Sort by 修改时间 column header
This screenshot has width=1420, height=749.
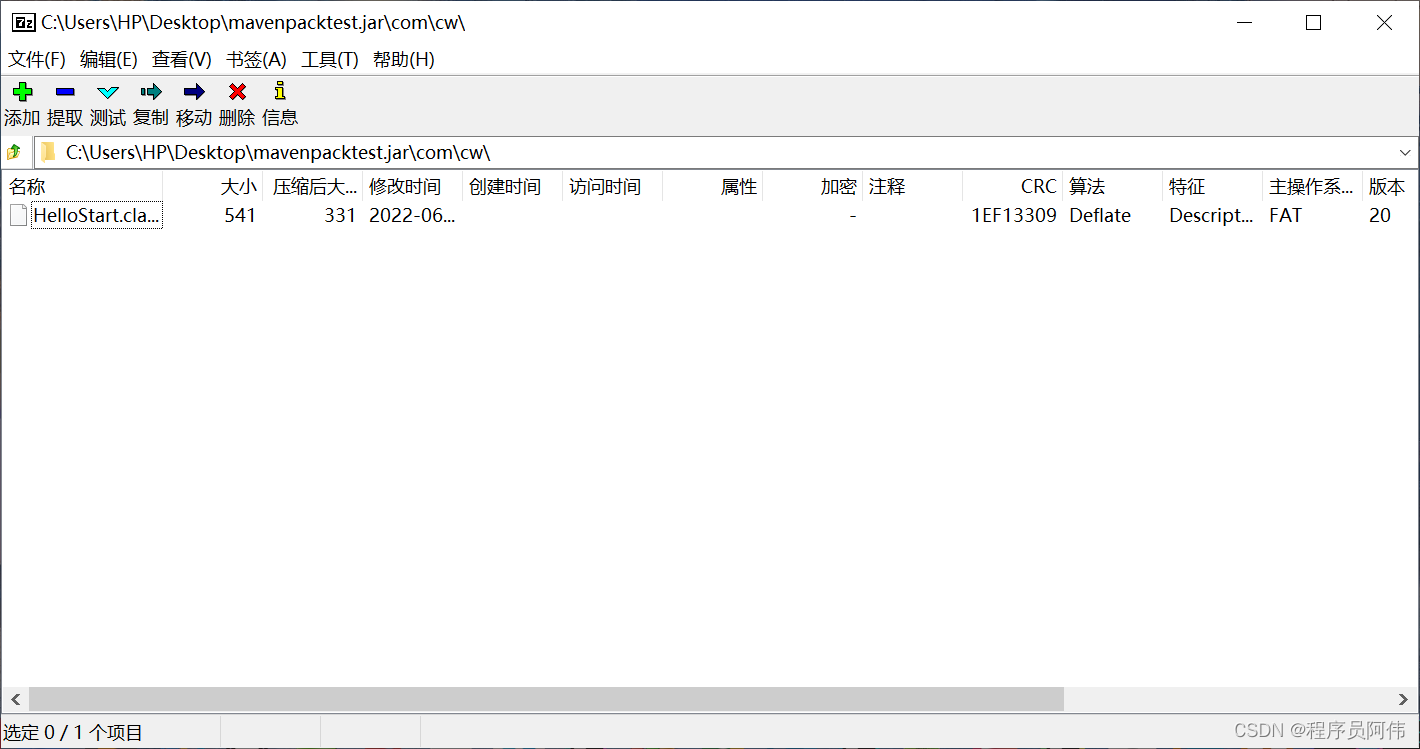[x=413, y=187]
